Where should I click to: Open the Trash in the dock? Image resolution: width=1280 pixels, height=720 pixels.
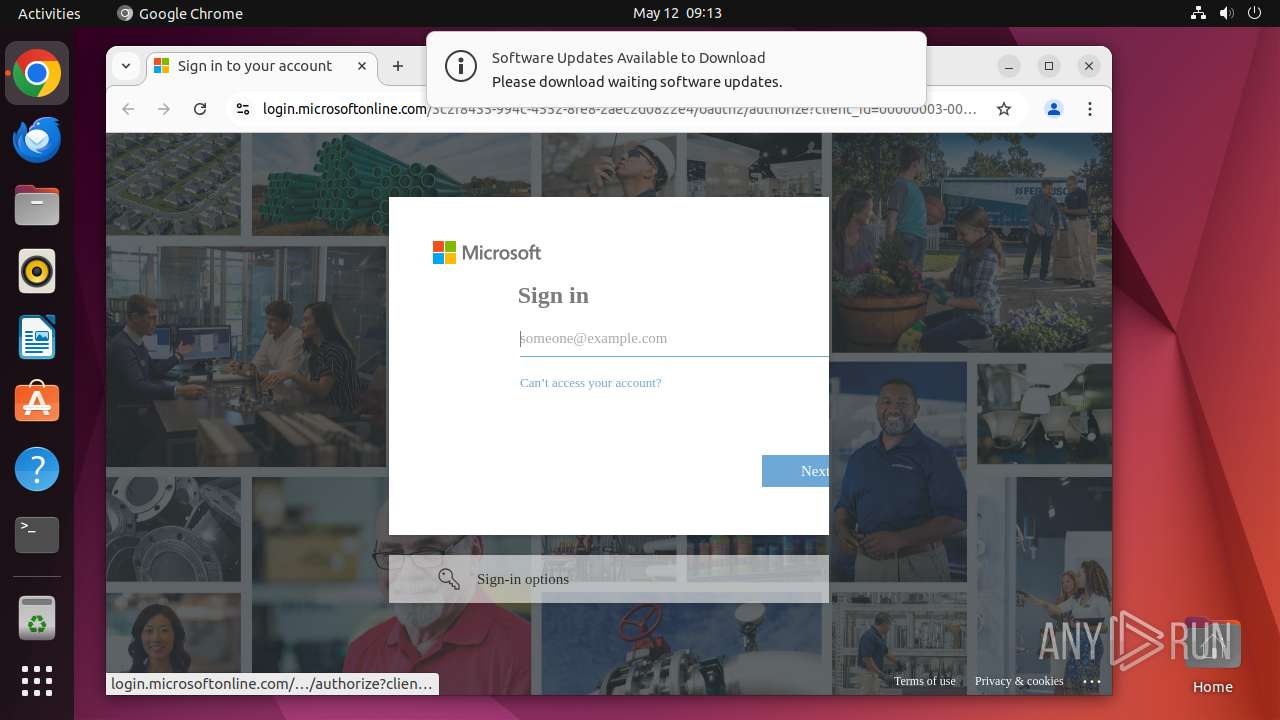click(x=37, y=618)
